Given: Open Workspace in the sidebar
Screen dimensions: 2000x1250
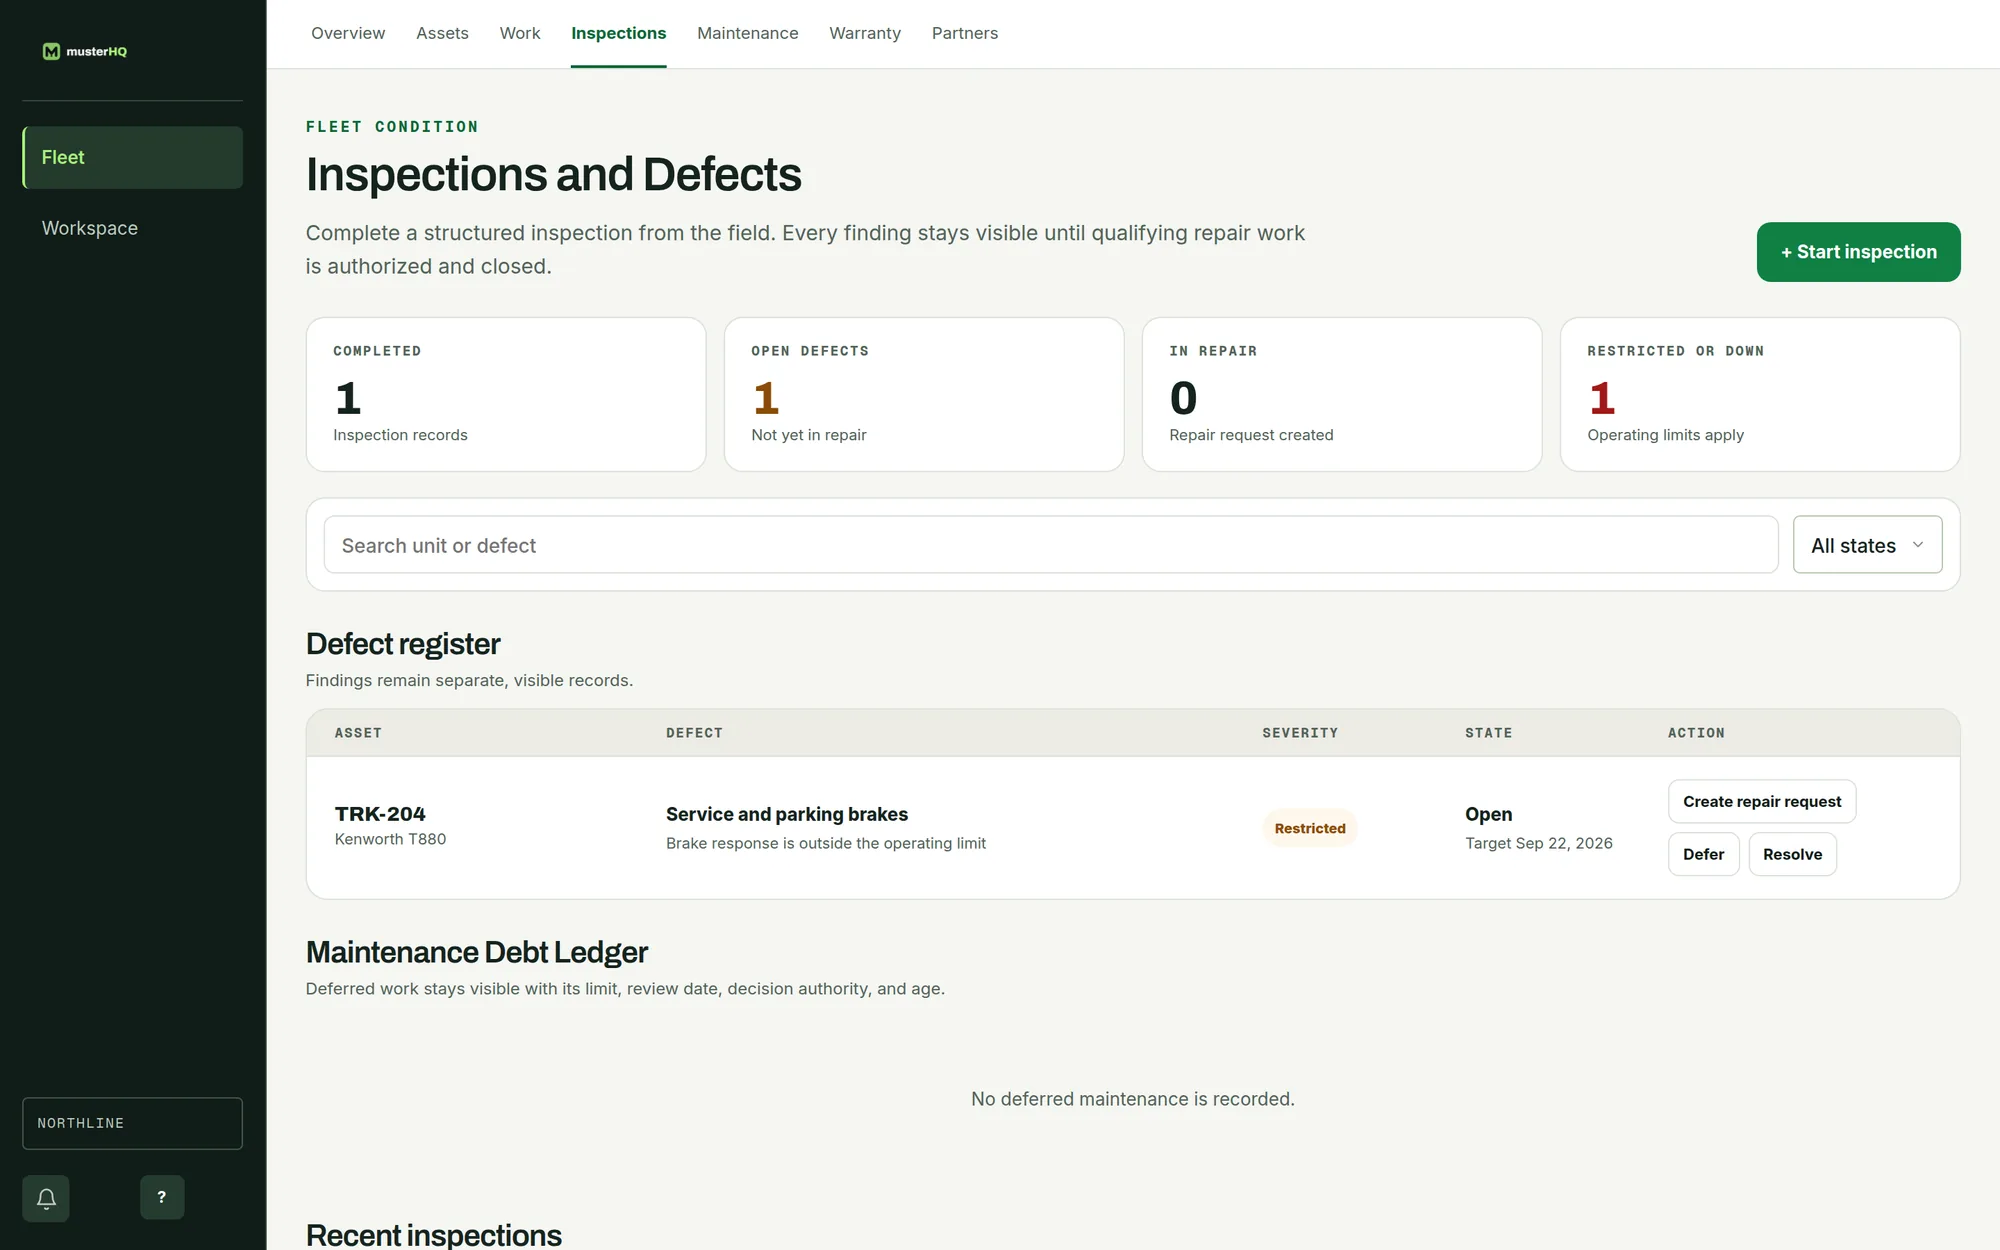Looking at the screenshot, I should point(132,228).
